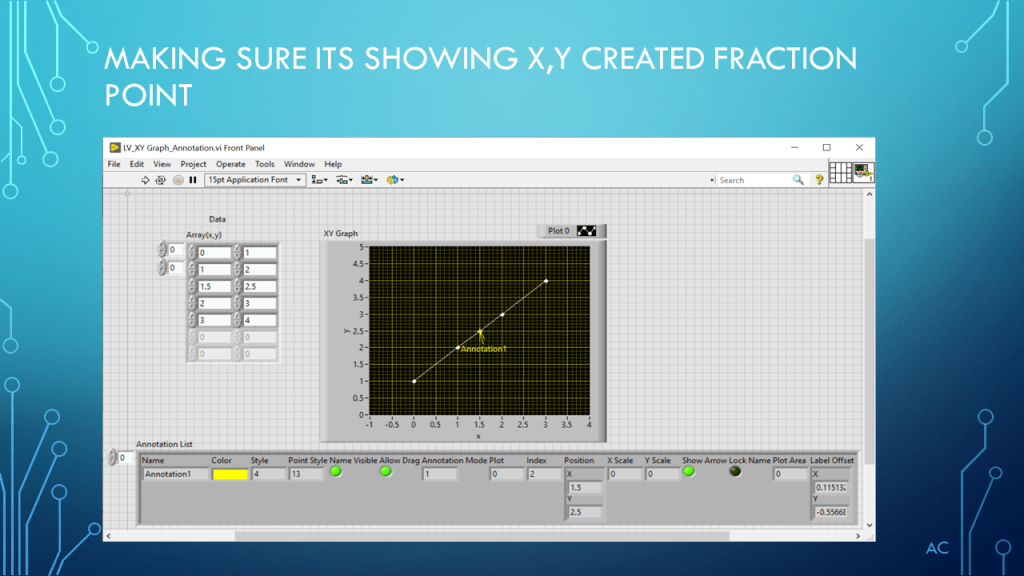Click the VI icon thumbnail at top right
The width and height of the screenshot is (1024, 576).
click(x=864, y=173)
